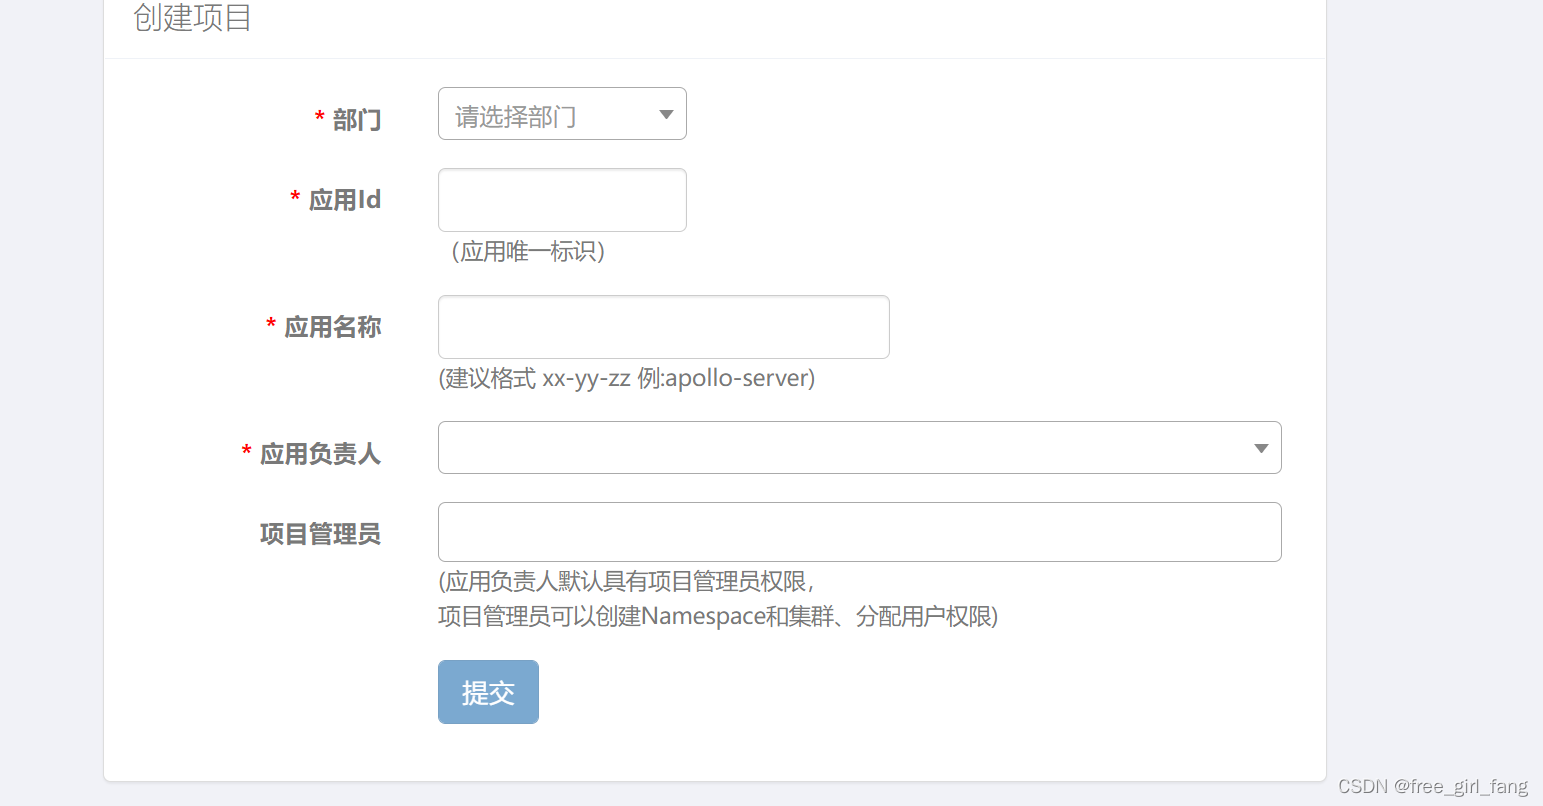Click the 创建项目 heading text
This screenshot has height=806, width=1543.
click(192, 18)
